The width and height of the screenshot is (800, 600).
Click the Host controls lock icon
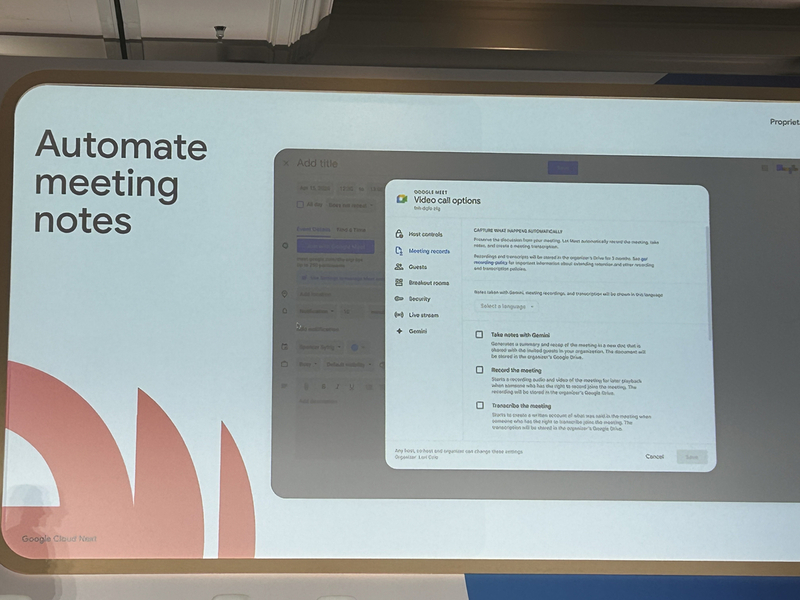pos(399,234)
